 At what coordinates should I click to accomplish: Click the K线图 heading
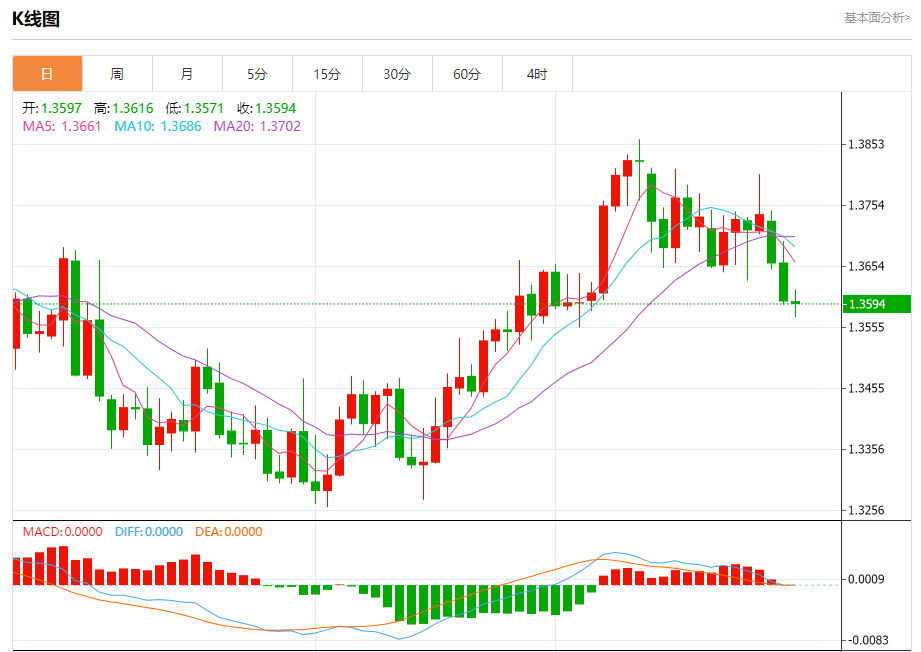(36, 19)
